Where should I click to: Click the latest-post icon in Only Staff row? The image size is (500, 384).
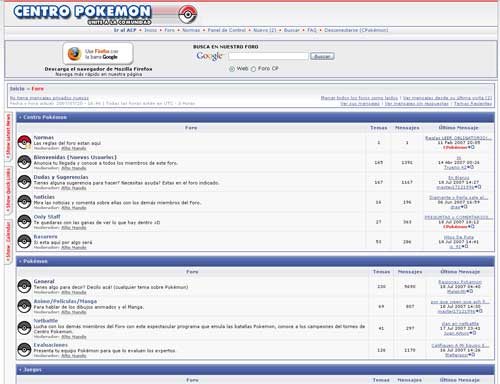tap(471, 227)
